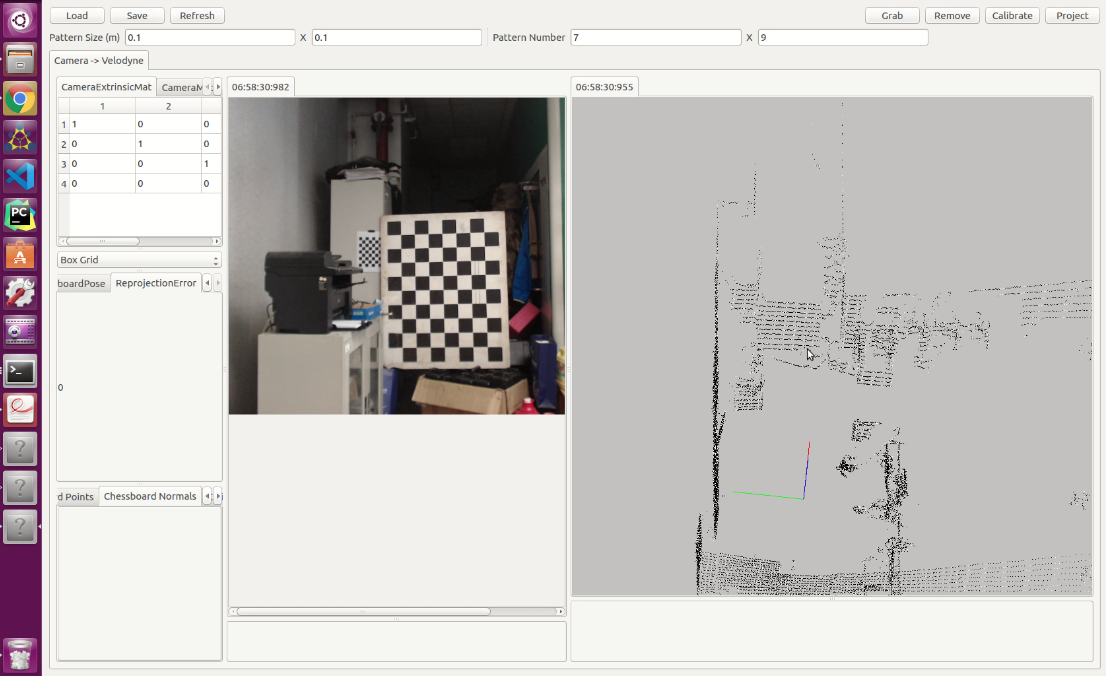Select column header 1 in the matrix table
The height and width of the screenshot is (676, 1106).
102,106
